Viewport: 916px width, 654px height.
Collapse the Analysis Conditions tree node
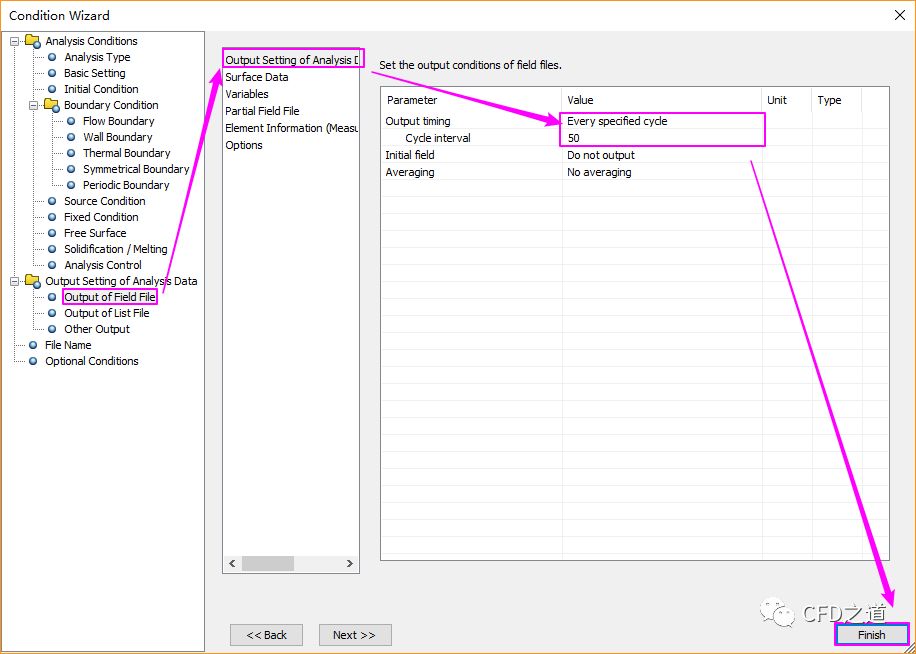pyautogui.click(x=15, y=41)
